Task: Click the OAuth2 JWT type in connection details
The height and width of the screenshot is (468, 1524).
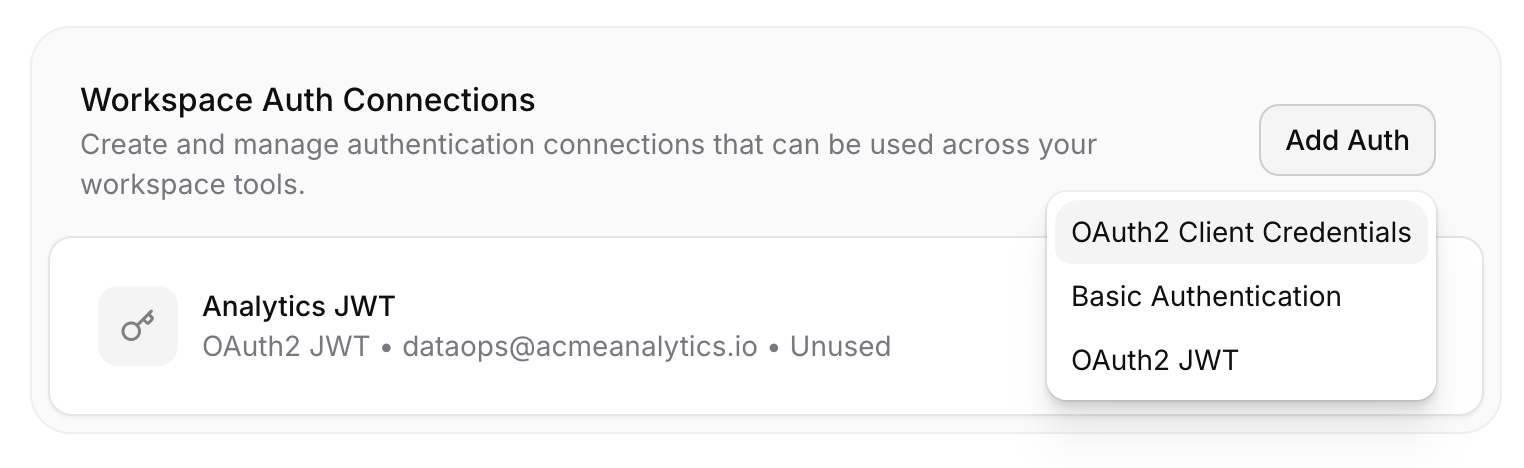Action: [x=286, y=347]
